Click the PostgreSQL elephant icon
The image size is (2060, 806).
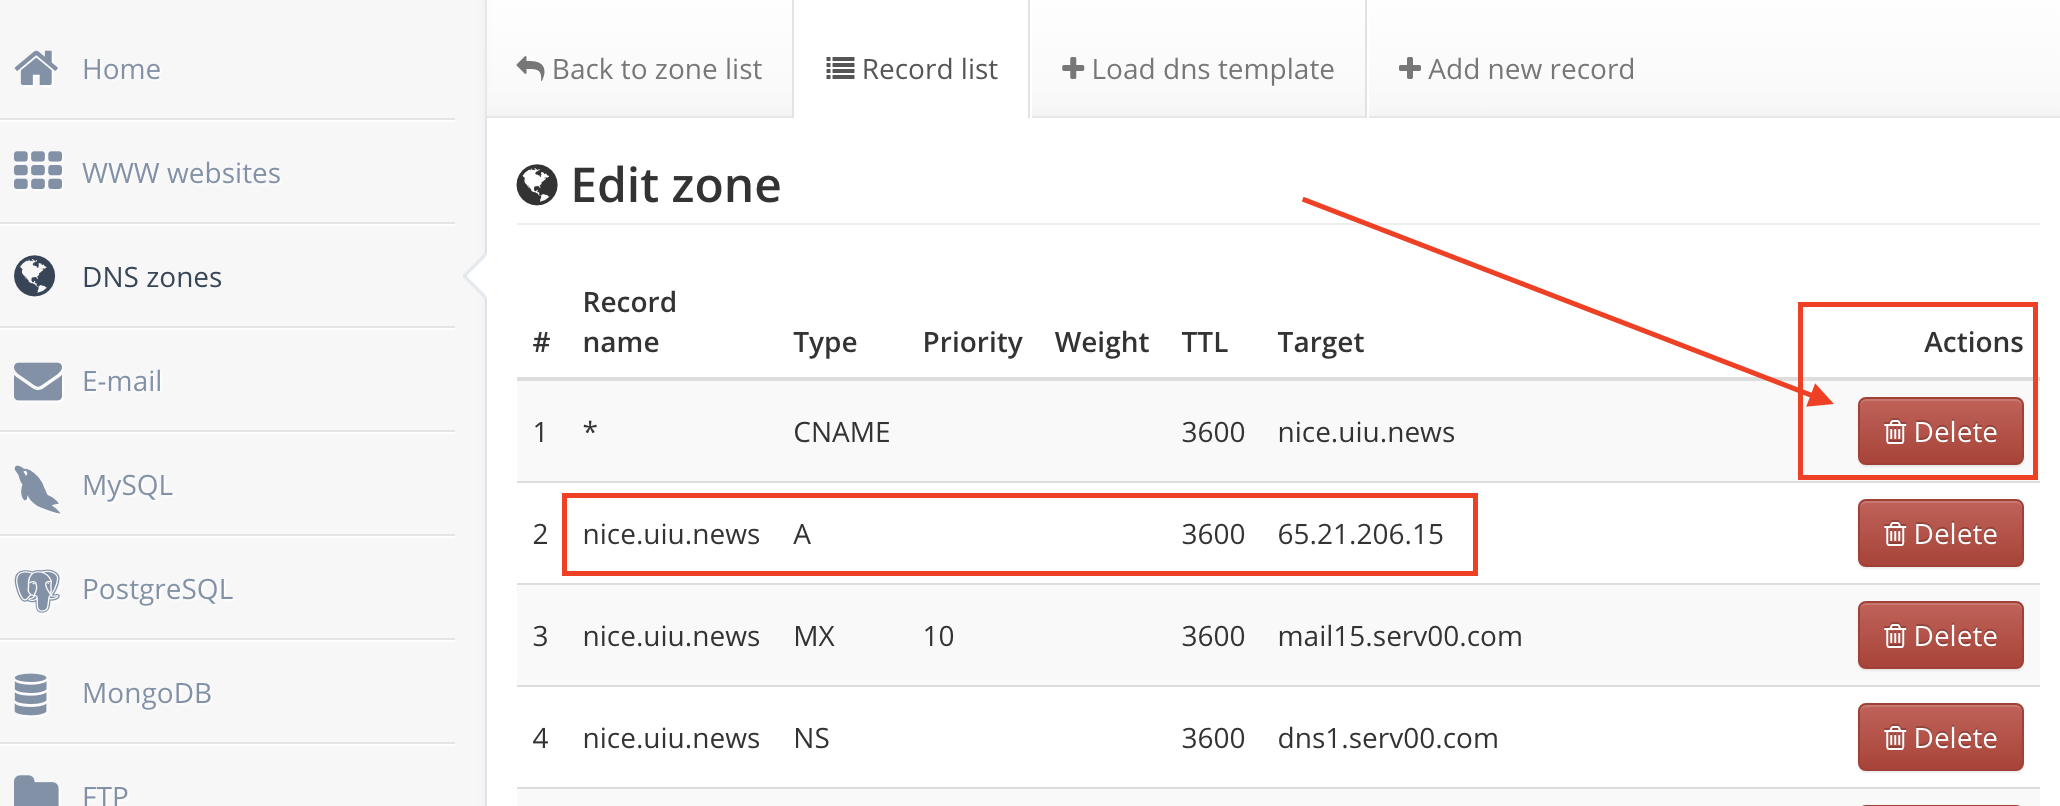tap(38, 590)
